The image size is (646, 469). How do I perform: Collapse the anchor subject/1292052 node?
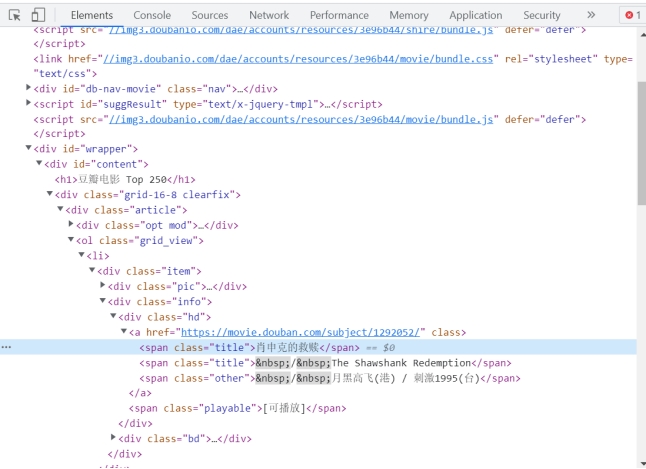tap(124, 331)
